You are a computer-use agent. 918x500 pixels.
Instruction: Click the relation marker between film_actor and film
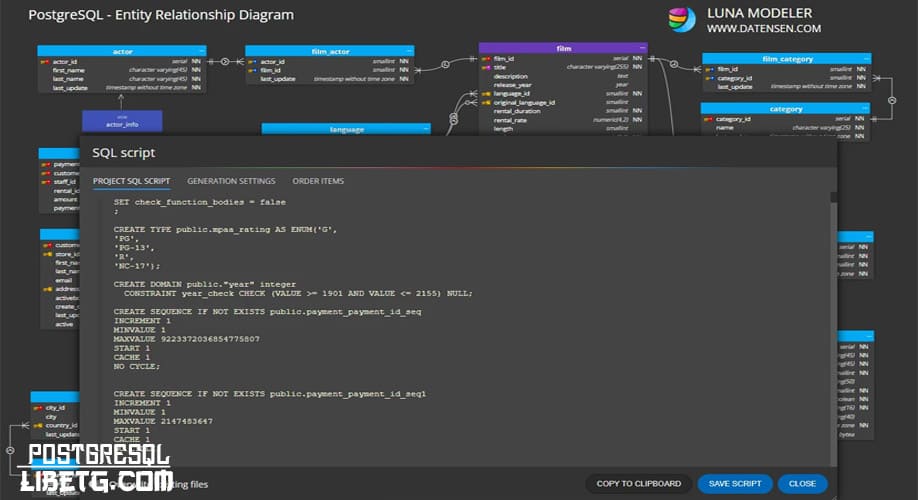pos(446,64)
